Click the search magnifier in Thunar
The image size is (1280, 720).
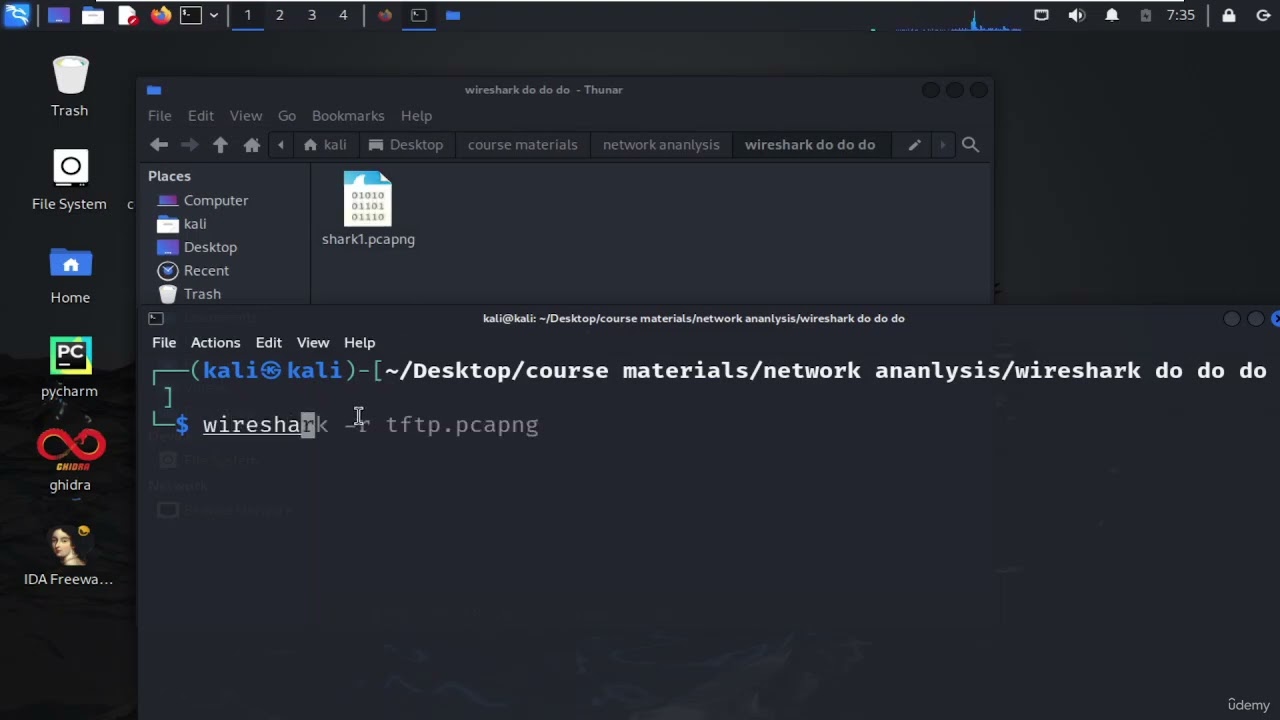point(970,145)
